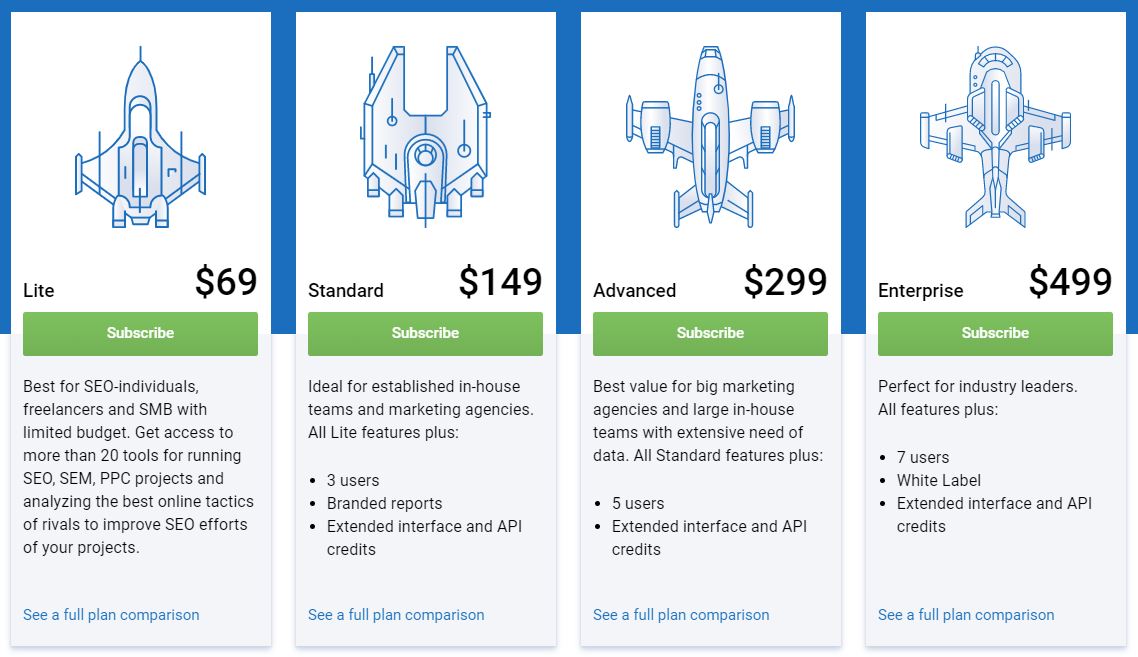
Task: Click the $499 price label
Action: click(x=1071, y=282)
